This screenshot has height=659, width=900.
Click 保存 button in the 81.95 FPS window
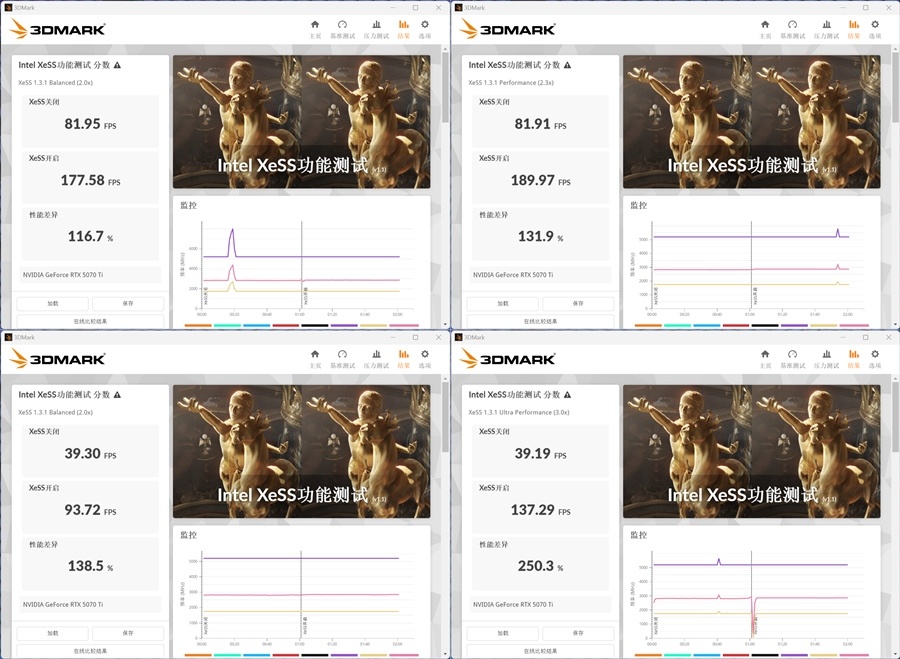pos(128,303)
